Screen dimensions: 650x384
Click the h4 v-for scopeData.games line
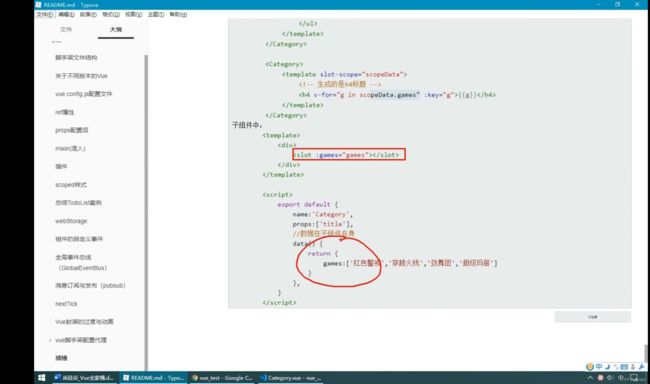[397, 95]
